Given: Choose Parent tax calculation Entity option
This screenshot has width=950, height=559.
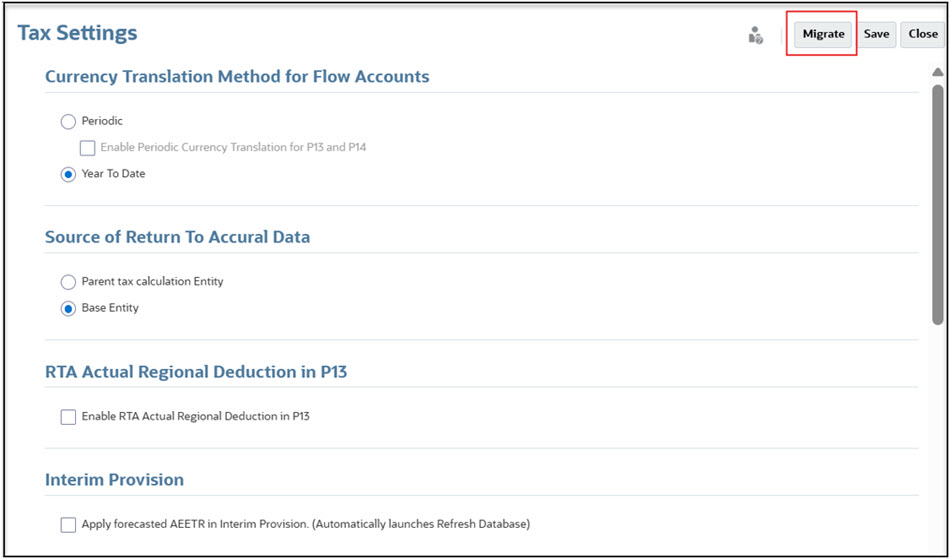Looking at the screenshot, I should 68,282.
